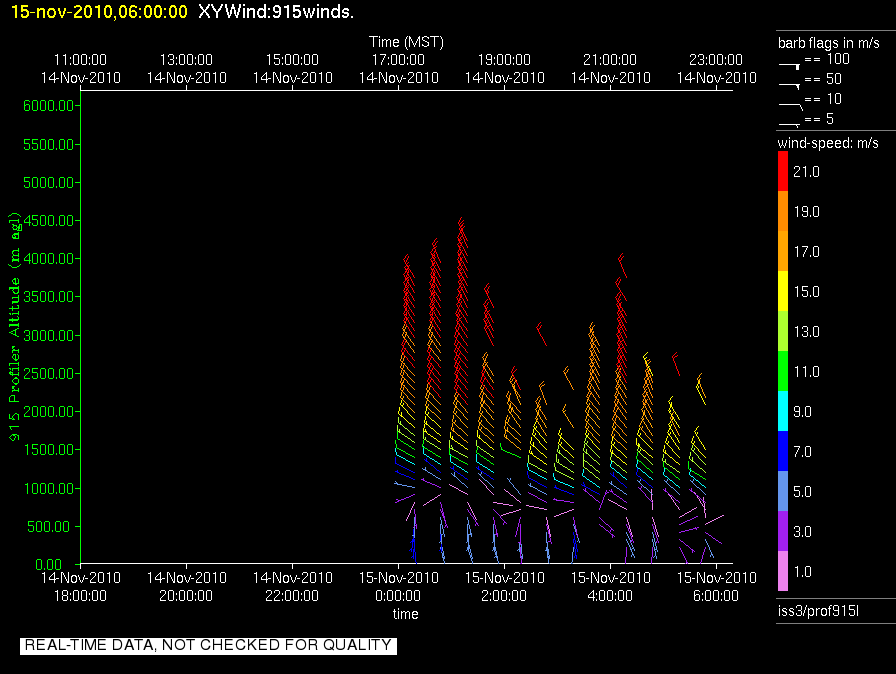
Task: Click the 'REAL-TIME DATA, NOT CHECKED FOR QUALITY' banner
Action: [208, 645]
